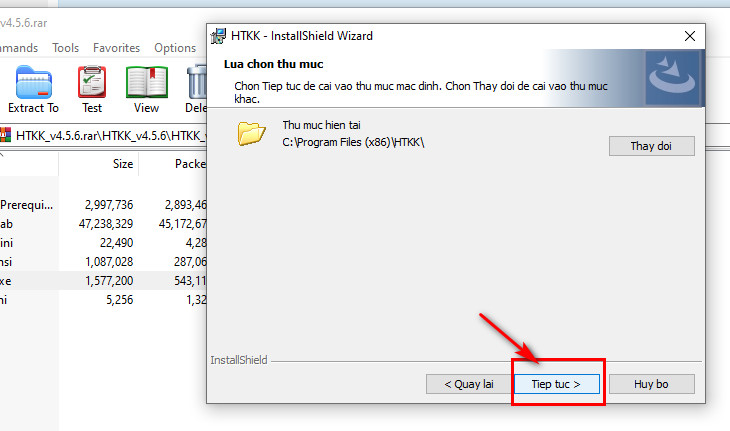Open the Tools menu
The height and width of the screenshot is (431, 730).
point(65,48)
